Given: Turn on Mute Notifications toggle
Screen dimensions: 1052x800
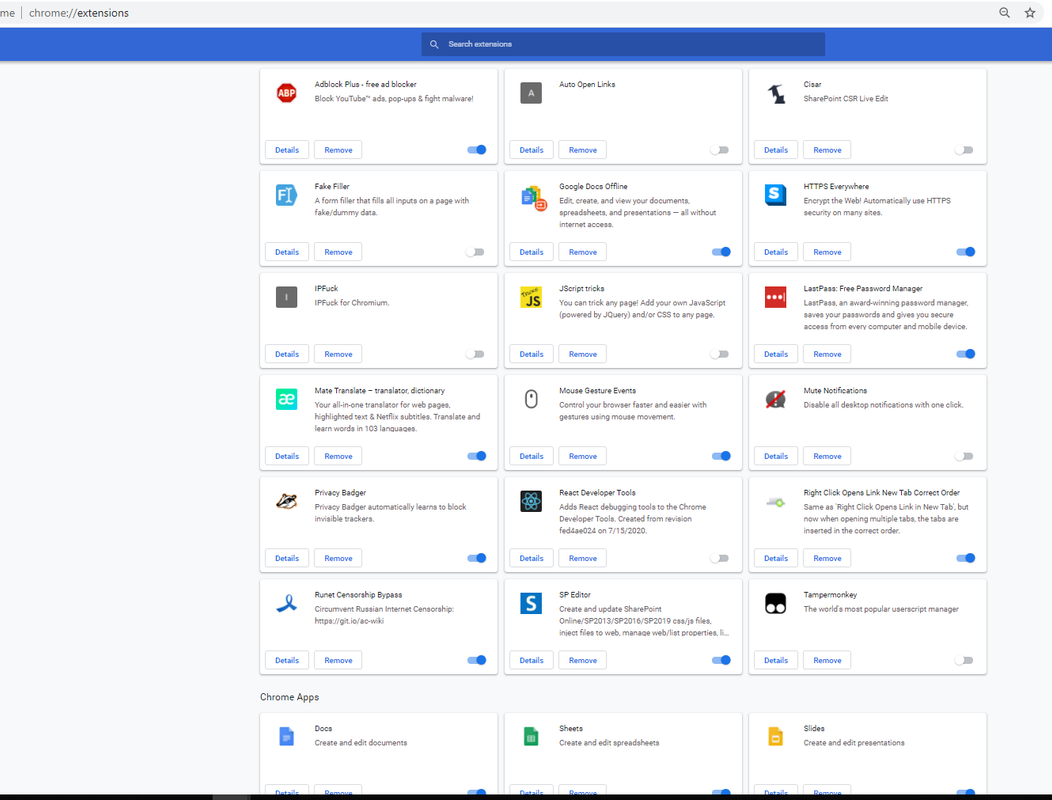Looking at the screenshot, I should pyautogui.click(x=964, y=456).
